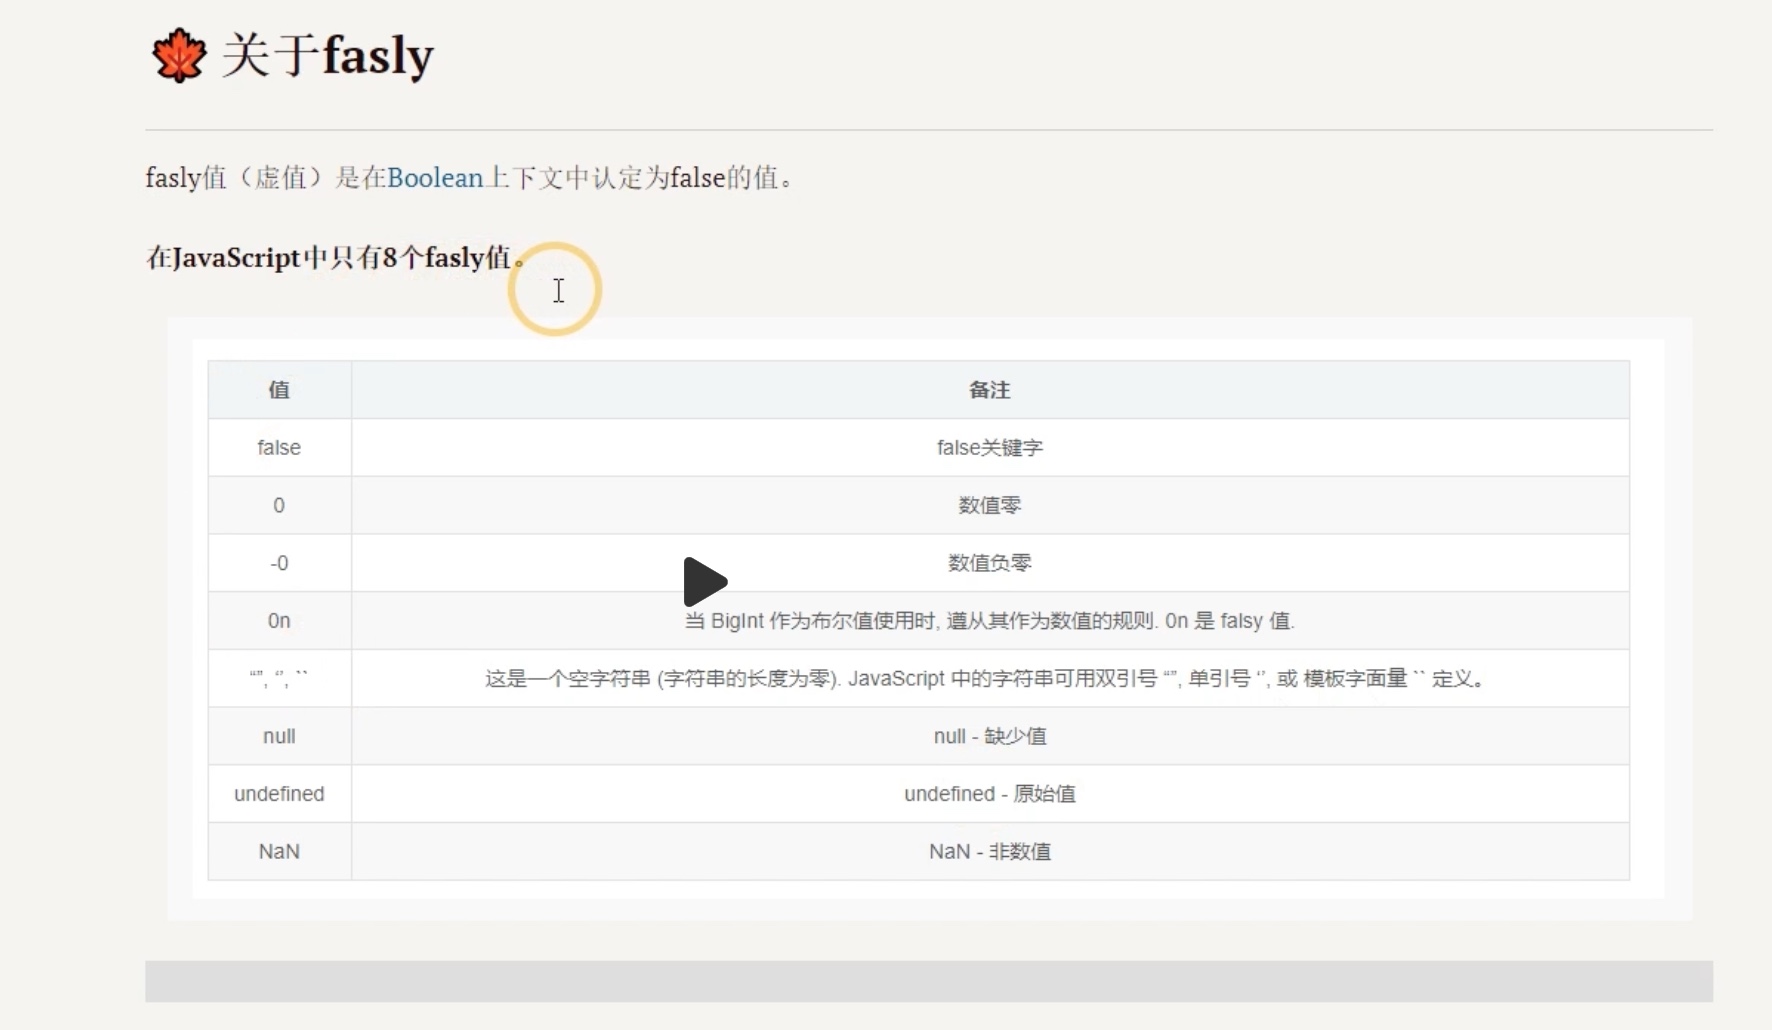The image size is (1772, 1030).
Task: Click the '数值负零' note cell
Action: click(990, 563)
